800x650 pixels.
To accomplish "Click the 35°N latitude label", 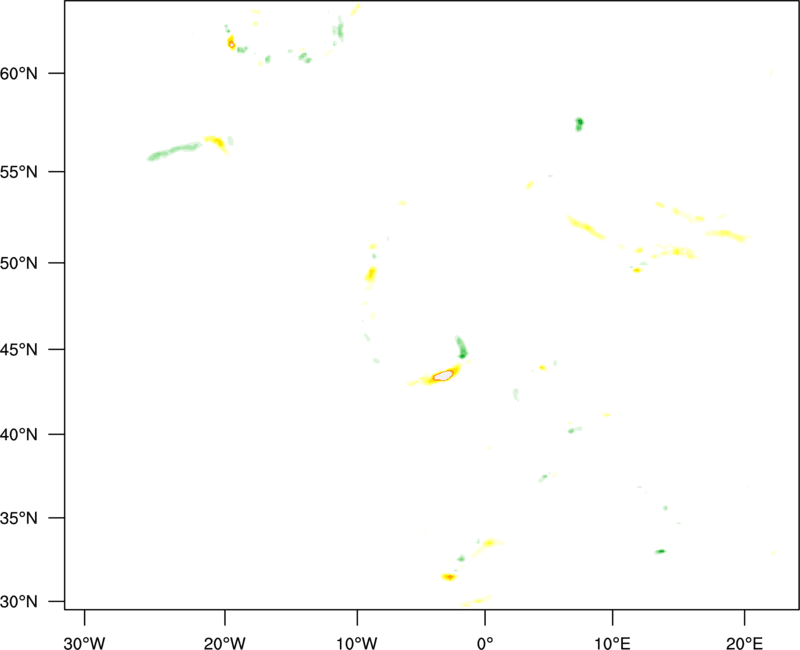I will tap(19, 518).
